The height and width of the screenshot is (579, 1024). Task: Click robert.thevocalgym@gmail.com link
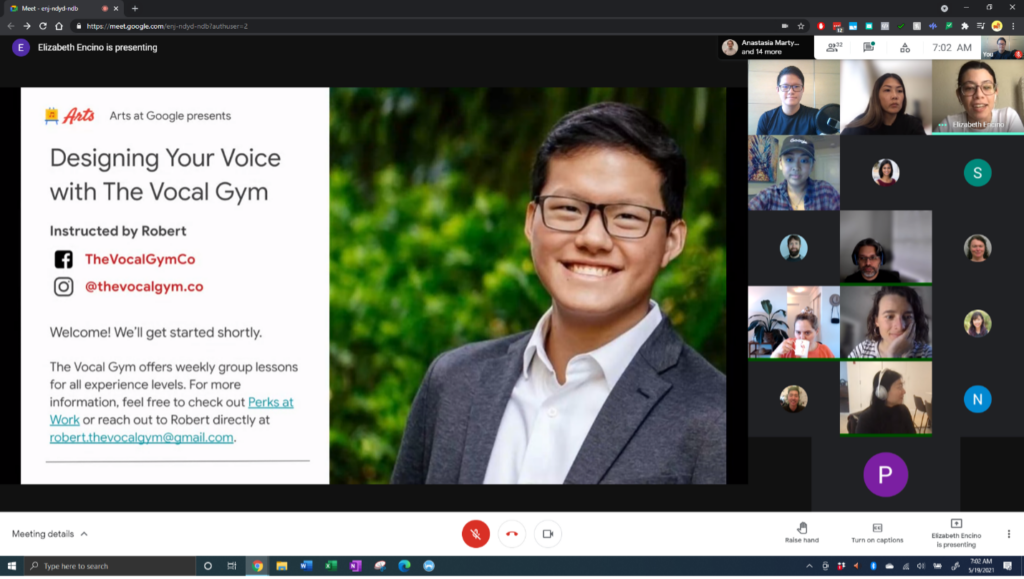(141, 437)
